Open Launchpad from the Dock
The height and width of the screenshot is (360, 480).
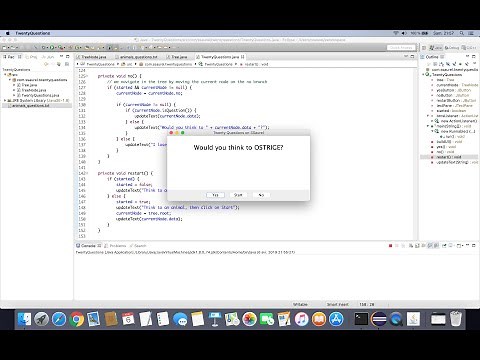tap(42, 319)
